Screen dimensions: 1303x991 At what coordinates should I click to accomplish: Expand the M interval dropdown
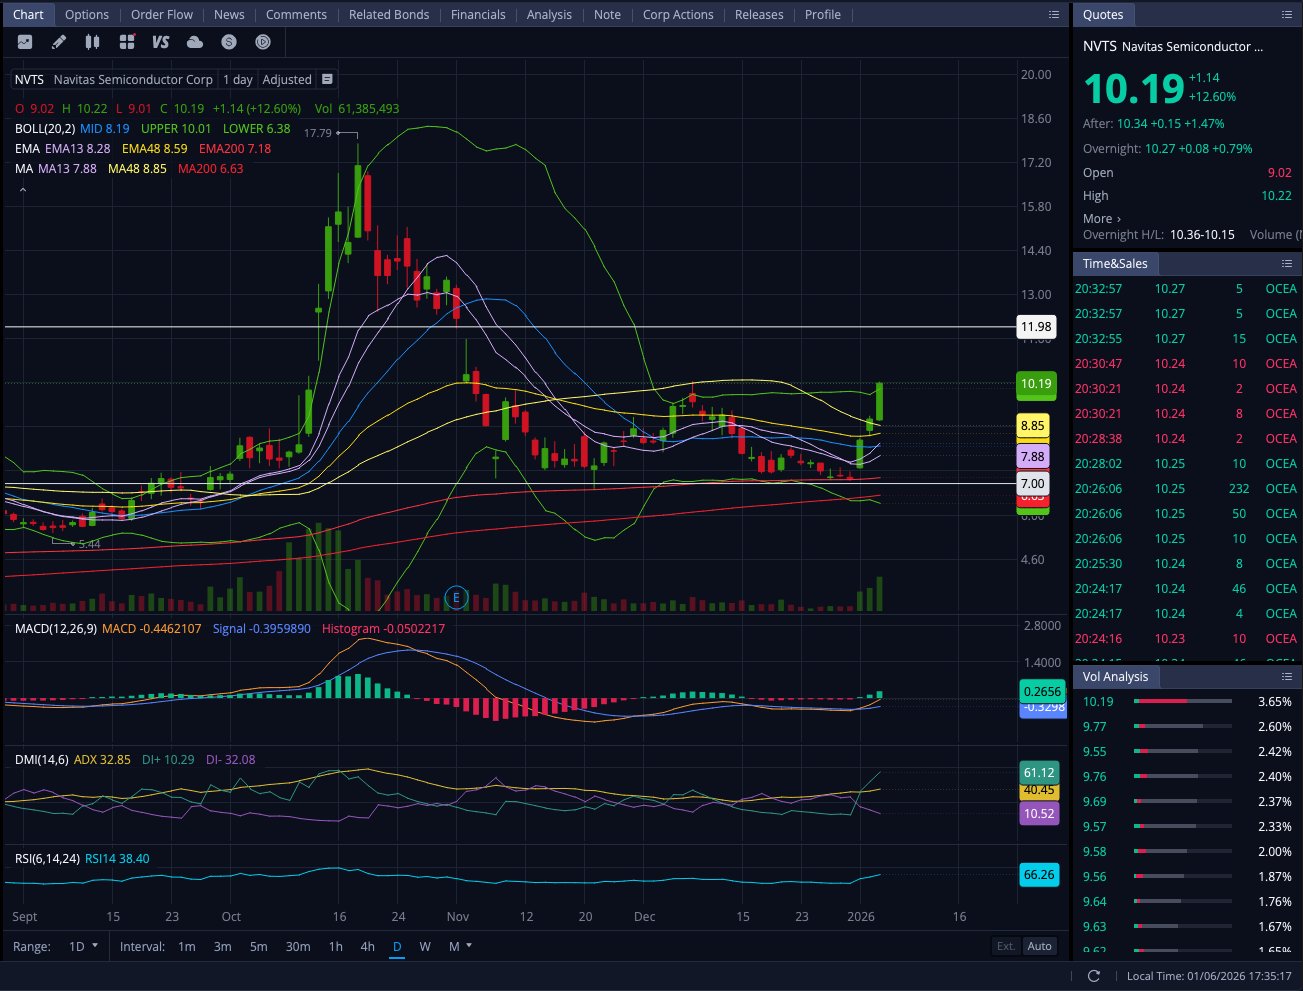coord(460,946)
